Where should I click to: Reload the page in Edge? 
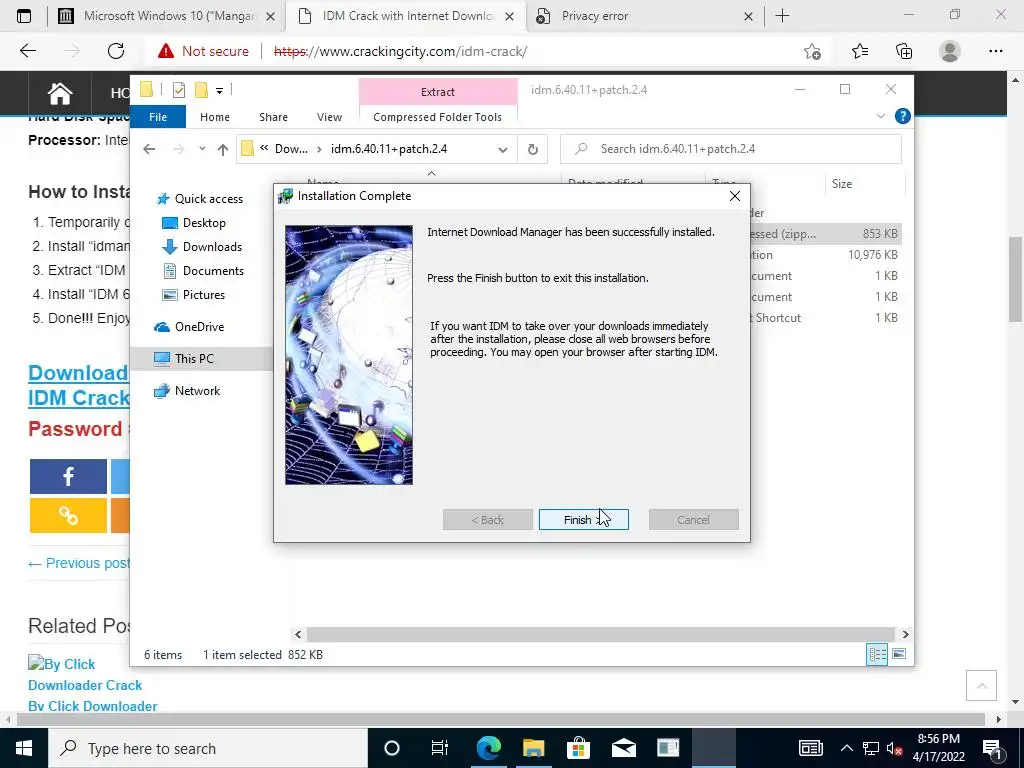pos(116,51)
